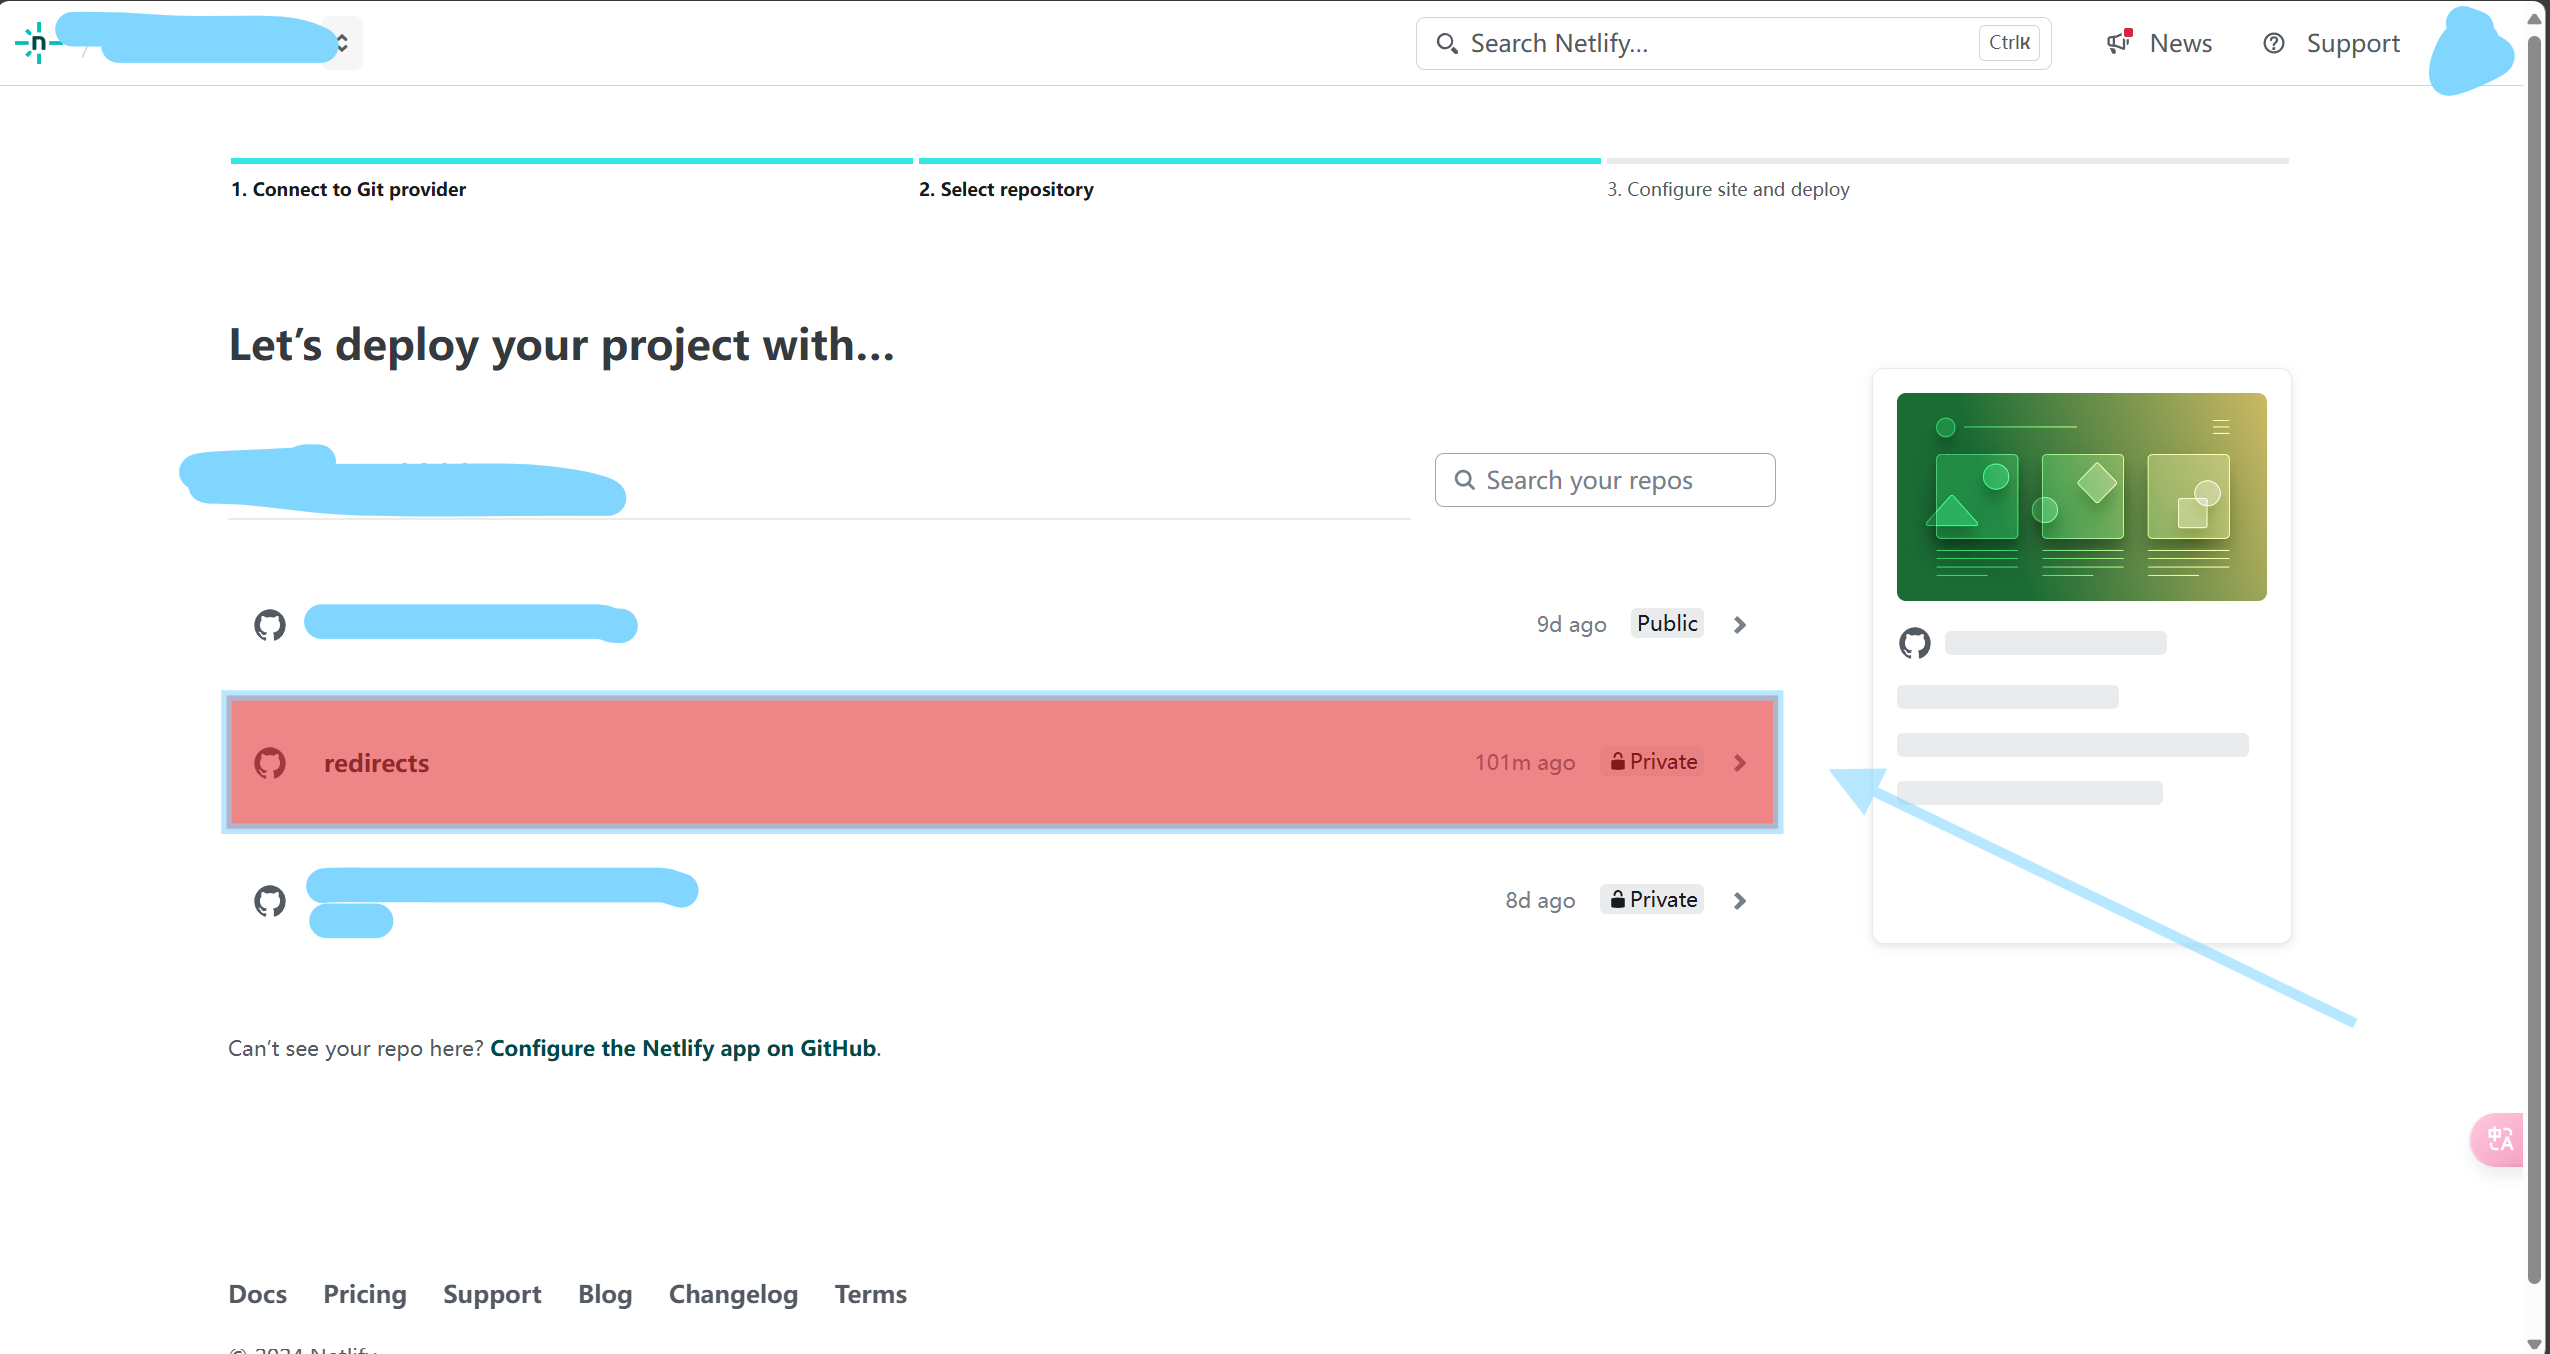Expand the Public repo chevron

[x=1740, y=625]
